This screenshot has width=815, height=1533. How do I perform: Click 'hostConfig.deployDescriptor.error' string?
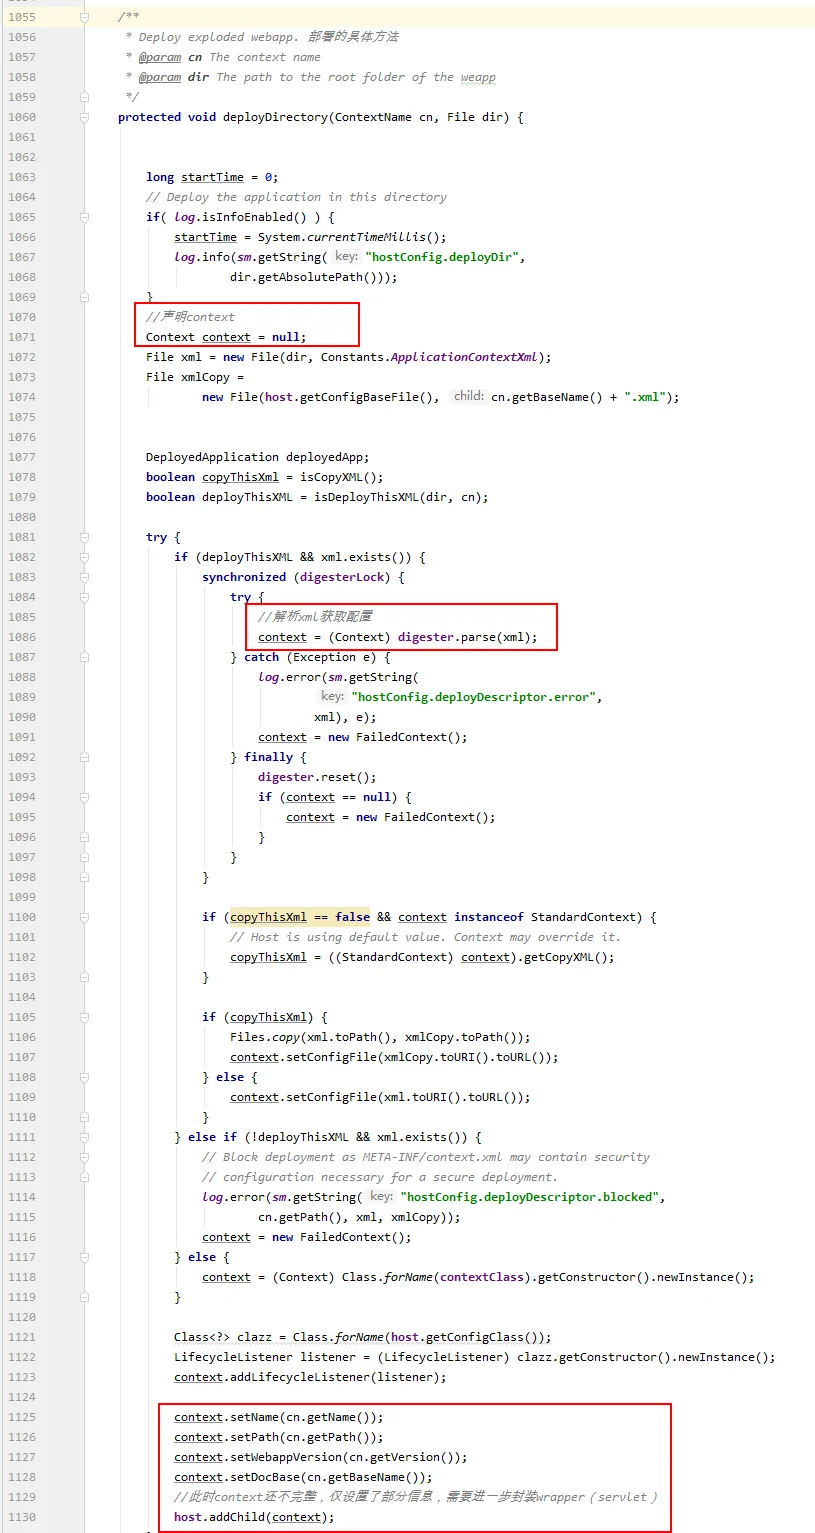[474, 697]
